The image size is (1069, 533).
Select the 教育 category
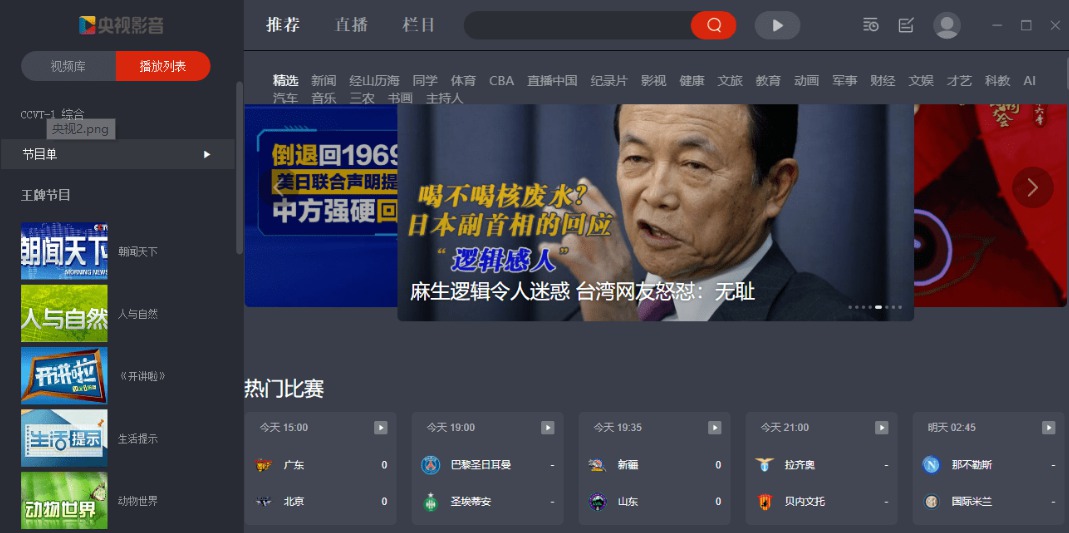[768, 80]
